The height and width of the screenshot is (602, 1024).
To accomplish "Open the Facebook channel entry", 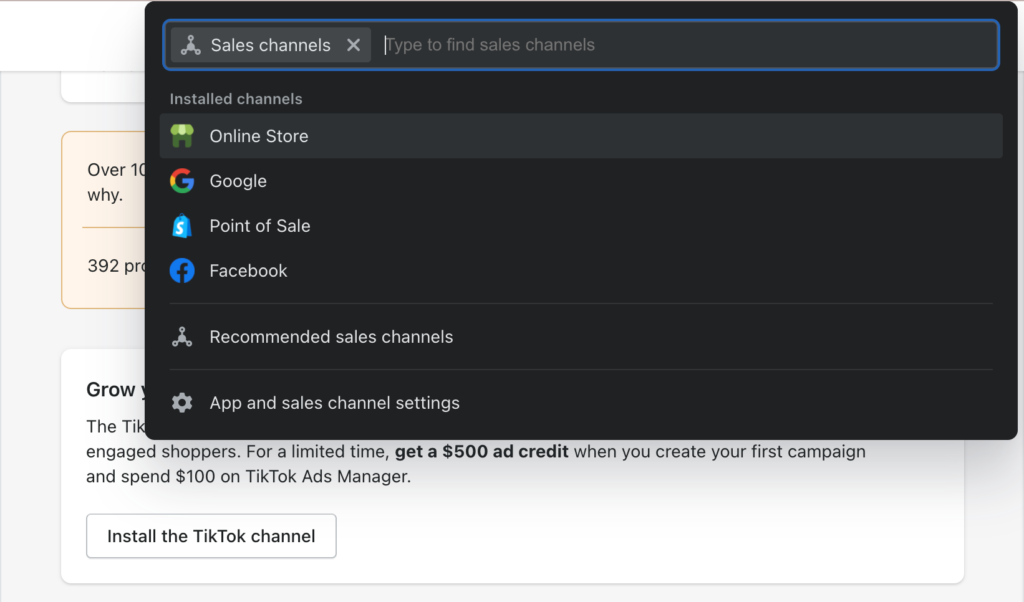I will (x=248, y=271).
